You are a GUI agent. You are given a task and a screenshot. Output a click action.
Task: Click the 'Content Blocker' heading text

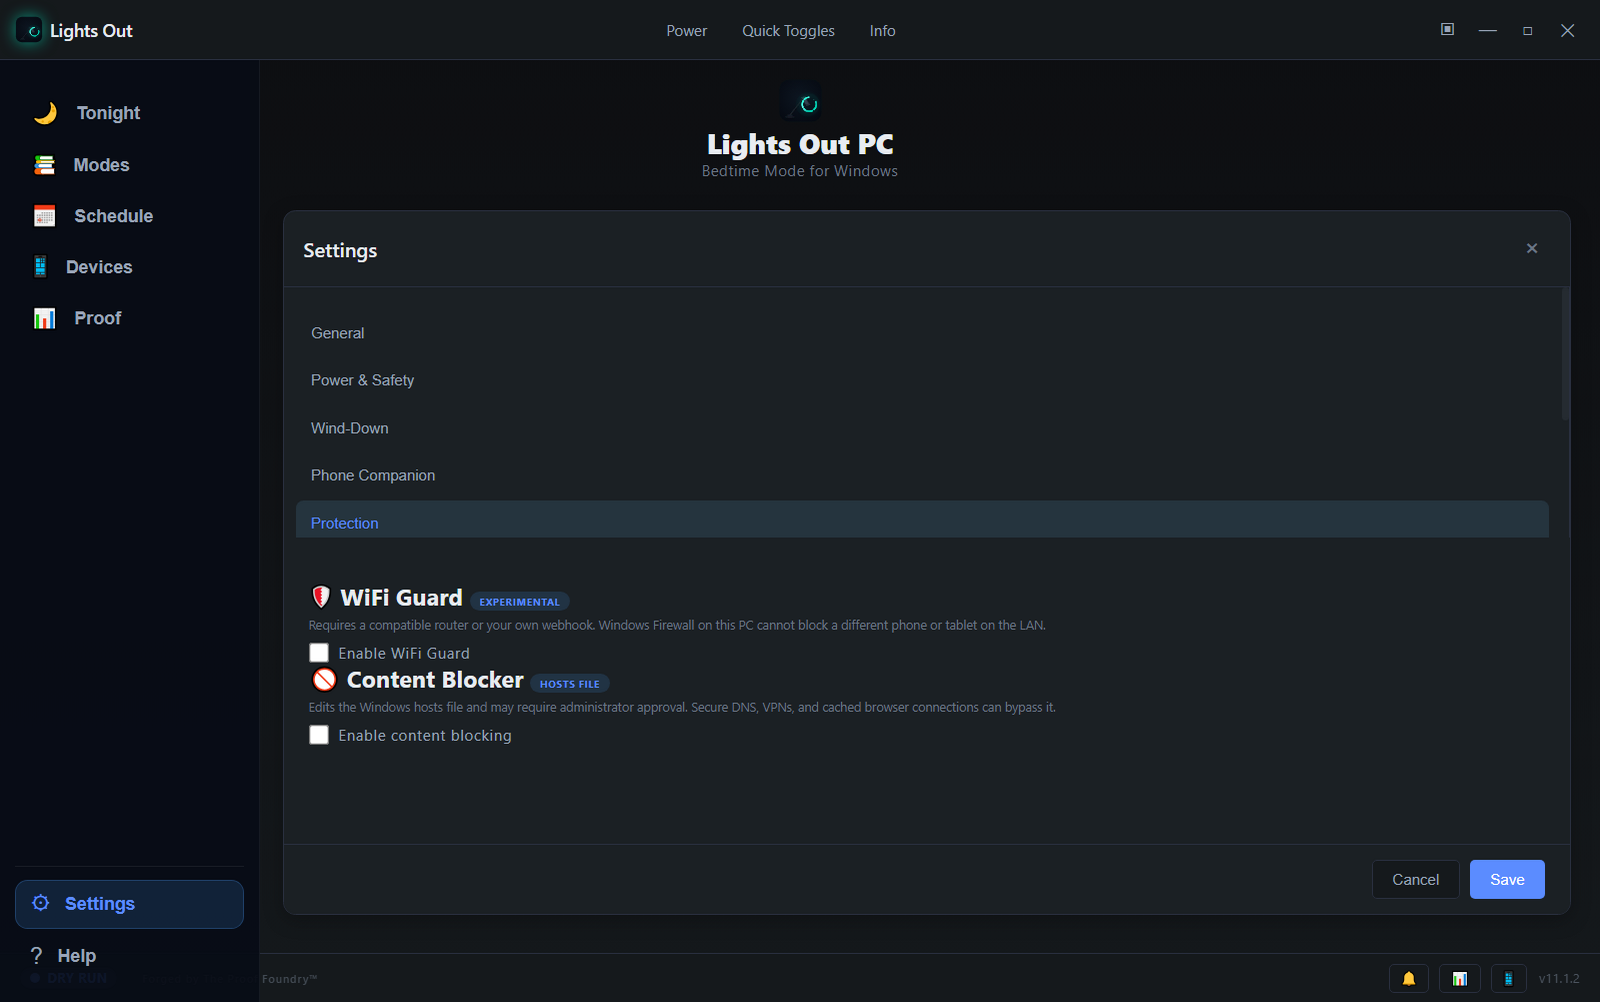coord(435,680)
